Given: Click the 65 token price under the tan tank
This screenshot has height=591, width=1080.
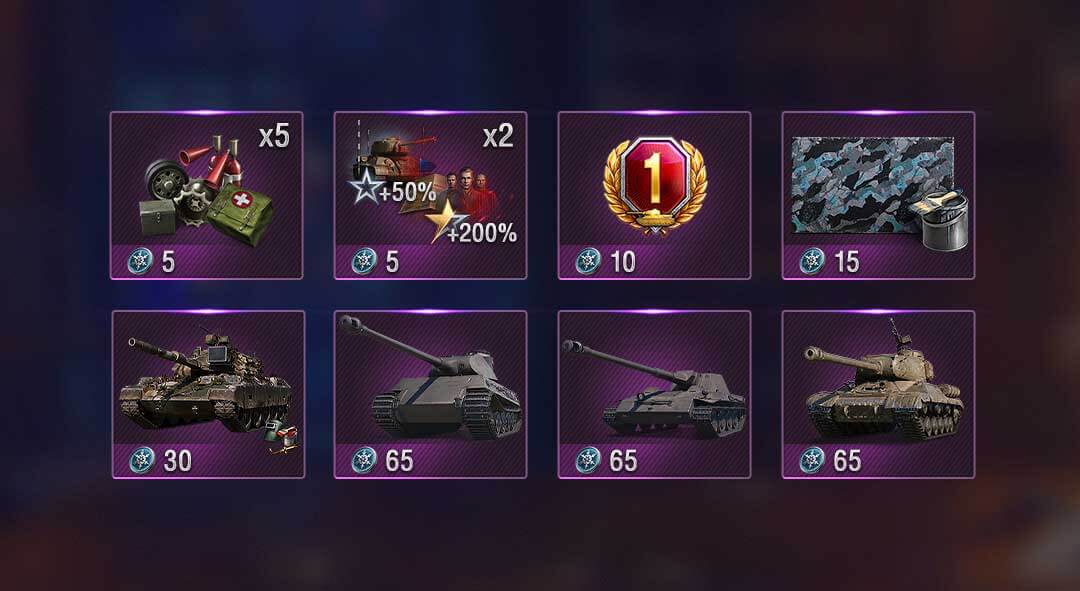Looking at the screenshot, I should tap(847, 461).
